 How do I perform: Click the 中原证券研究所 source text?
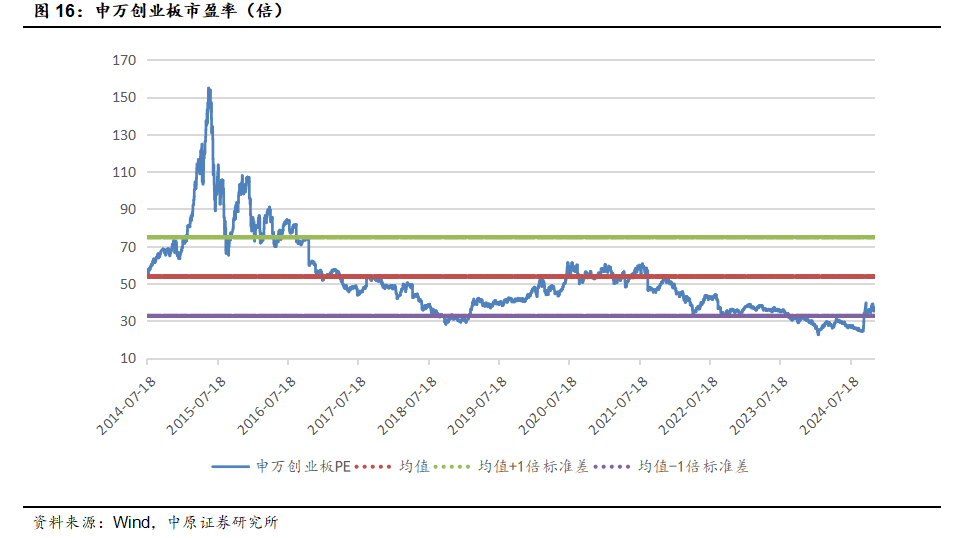tap(222, 522)
